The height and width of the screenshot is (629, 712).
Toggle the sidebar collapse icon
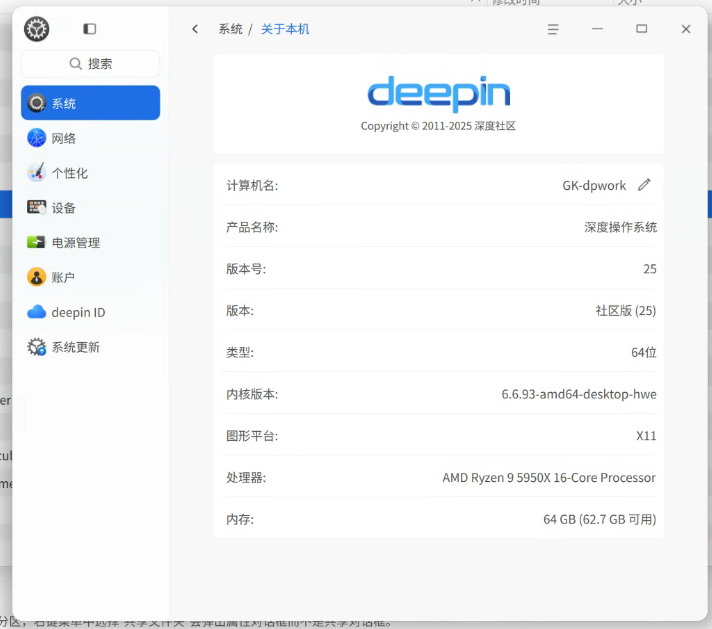pyautogui.click(x=89, y=29)
